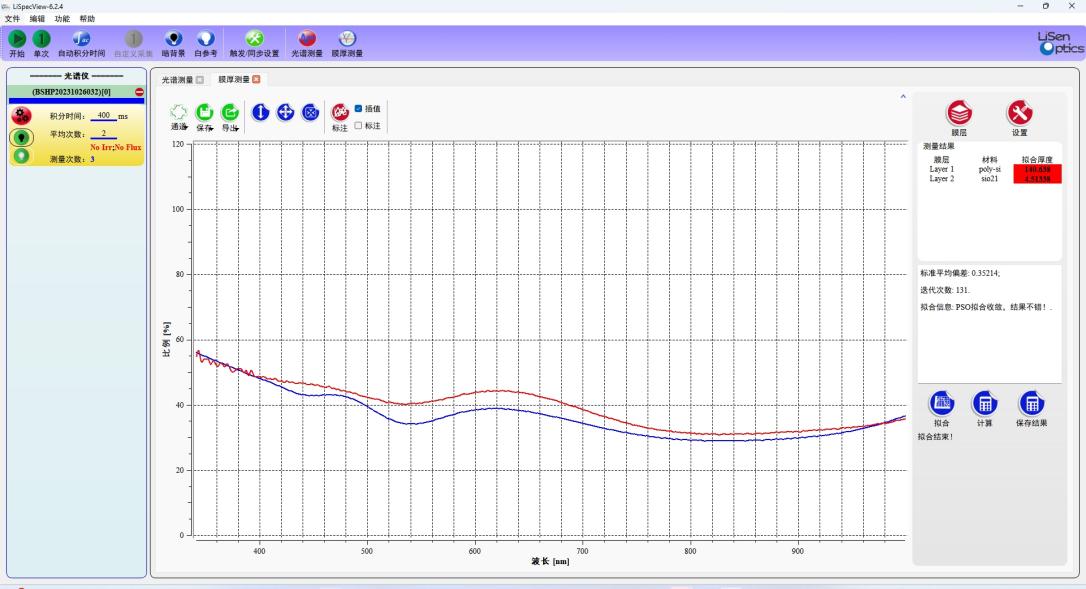Click the 测量次数 value 3

tap(92, 159)
